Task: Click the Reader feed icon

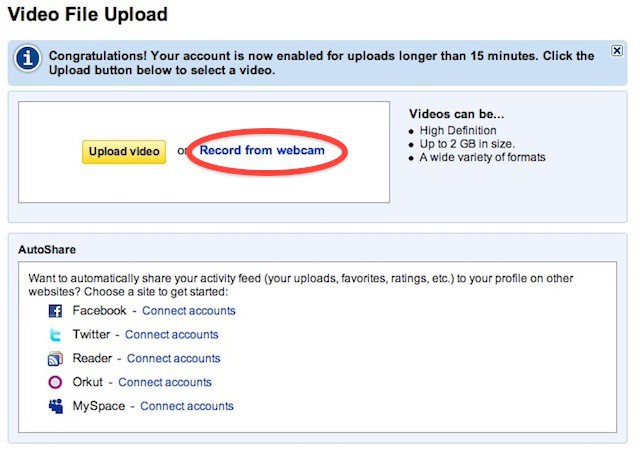Action: pos(55,359)
